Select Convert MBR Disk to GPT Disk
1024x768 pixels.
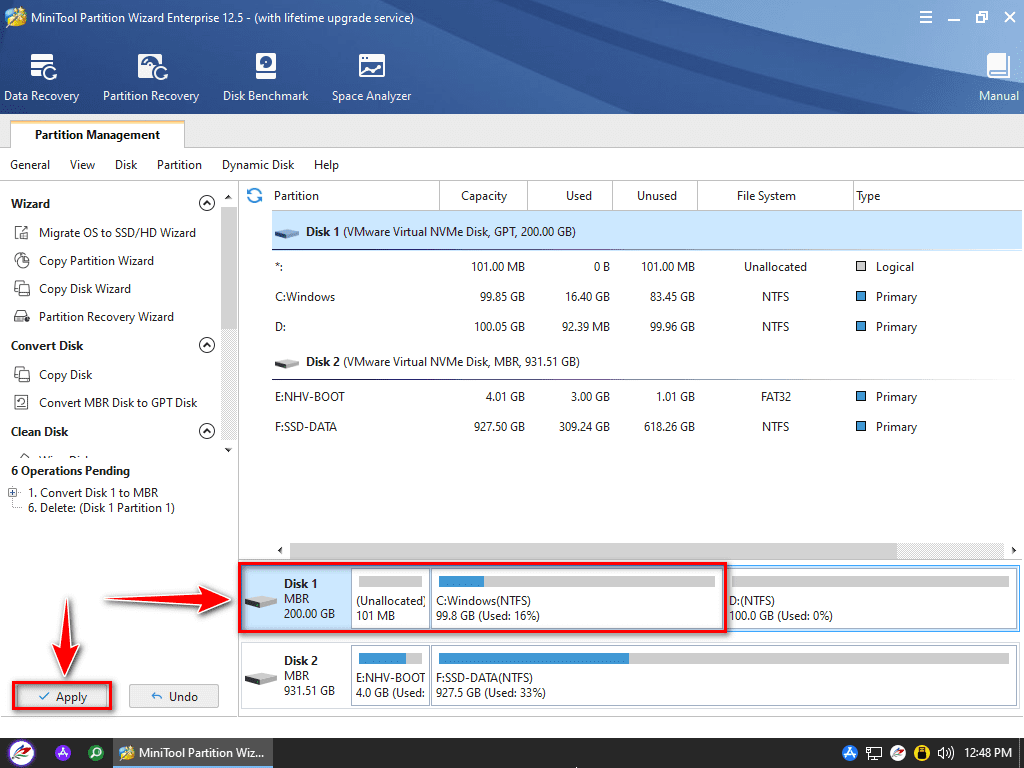click(110, 402)
